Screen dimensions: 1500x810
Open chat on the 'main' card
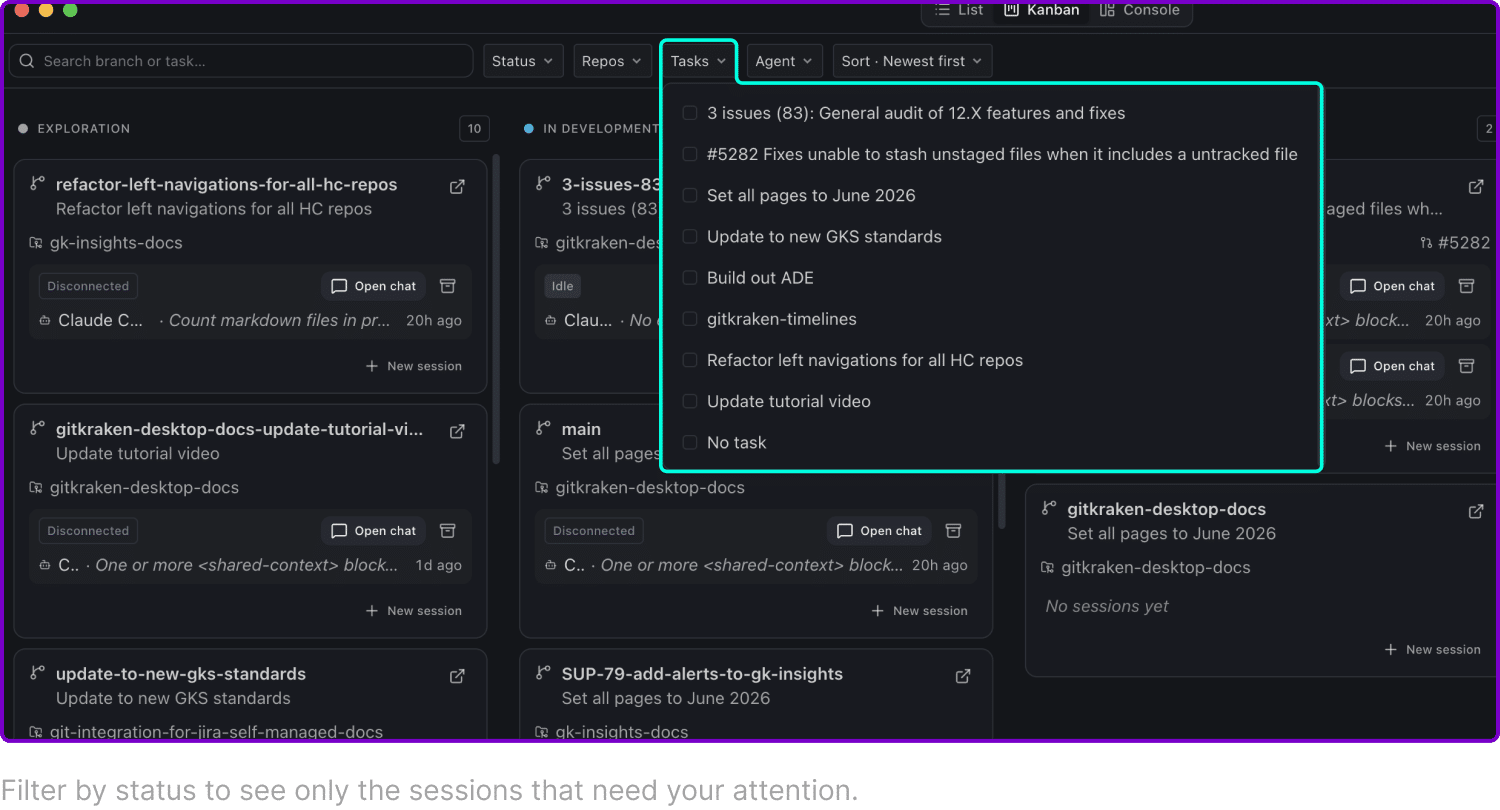point(880,531)
